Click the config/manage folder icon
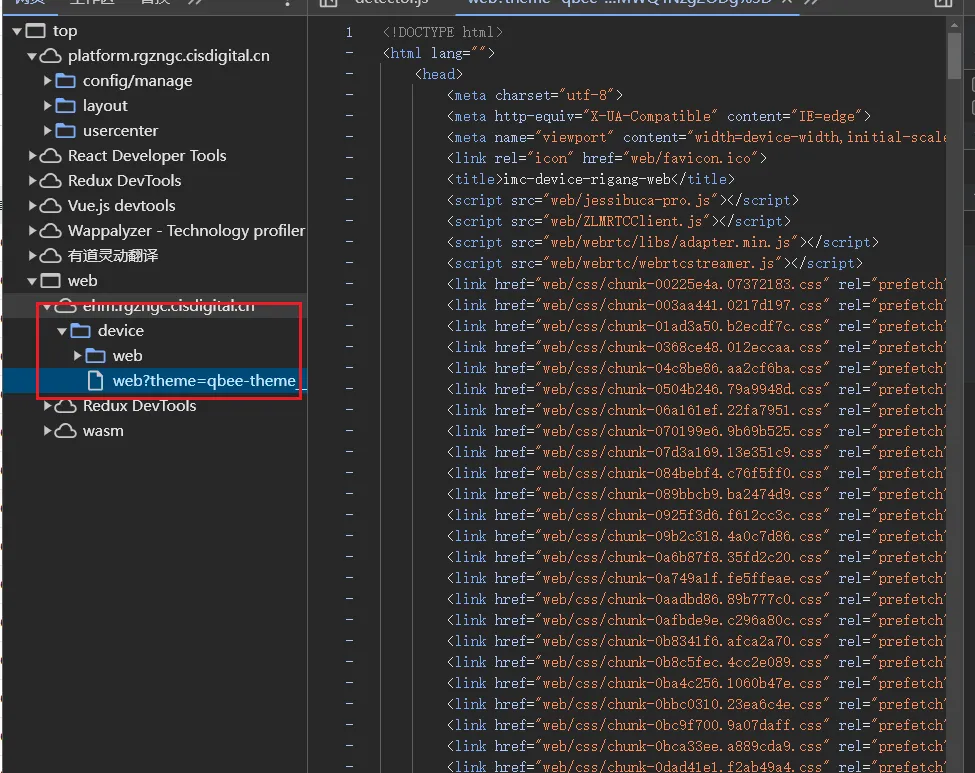Screen dimensions: 975x773 coord(65,81)
